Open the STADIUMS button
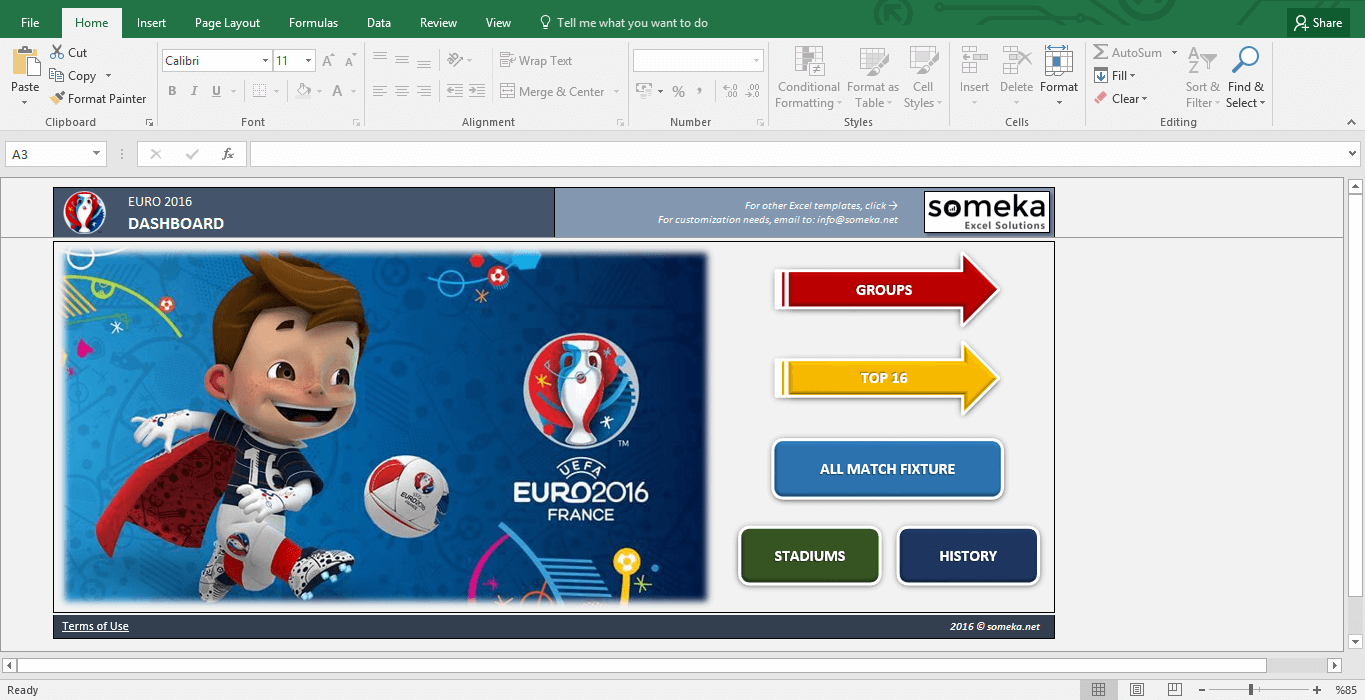1365x700 pixels. pos(810,556)
